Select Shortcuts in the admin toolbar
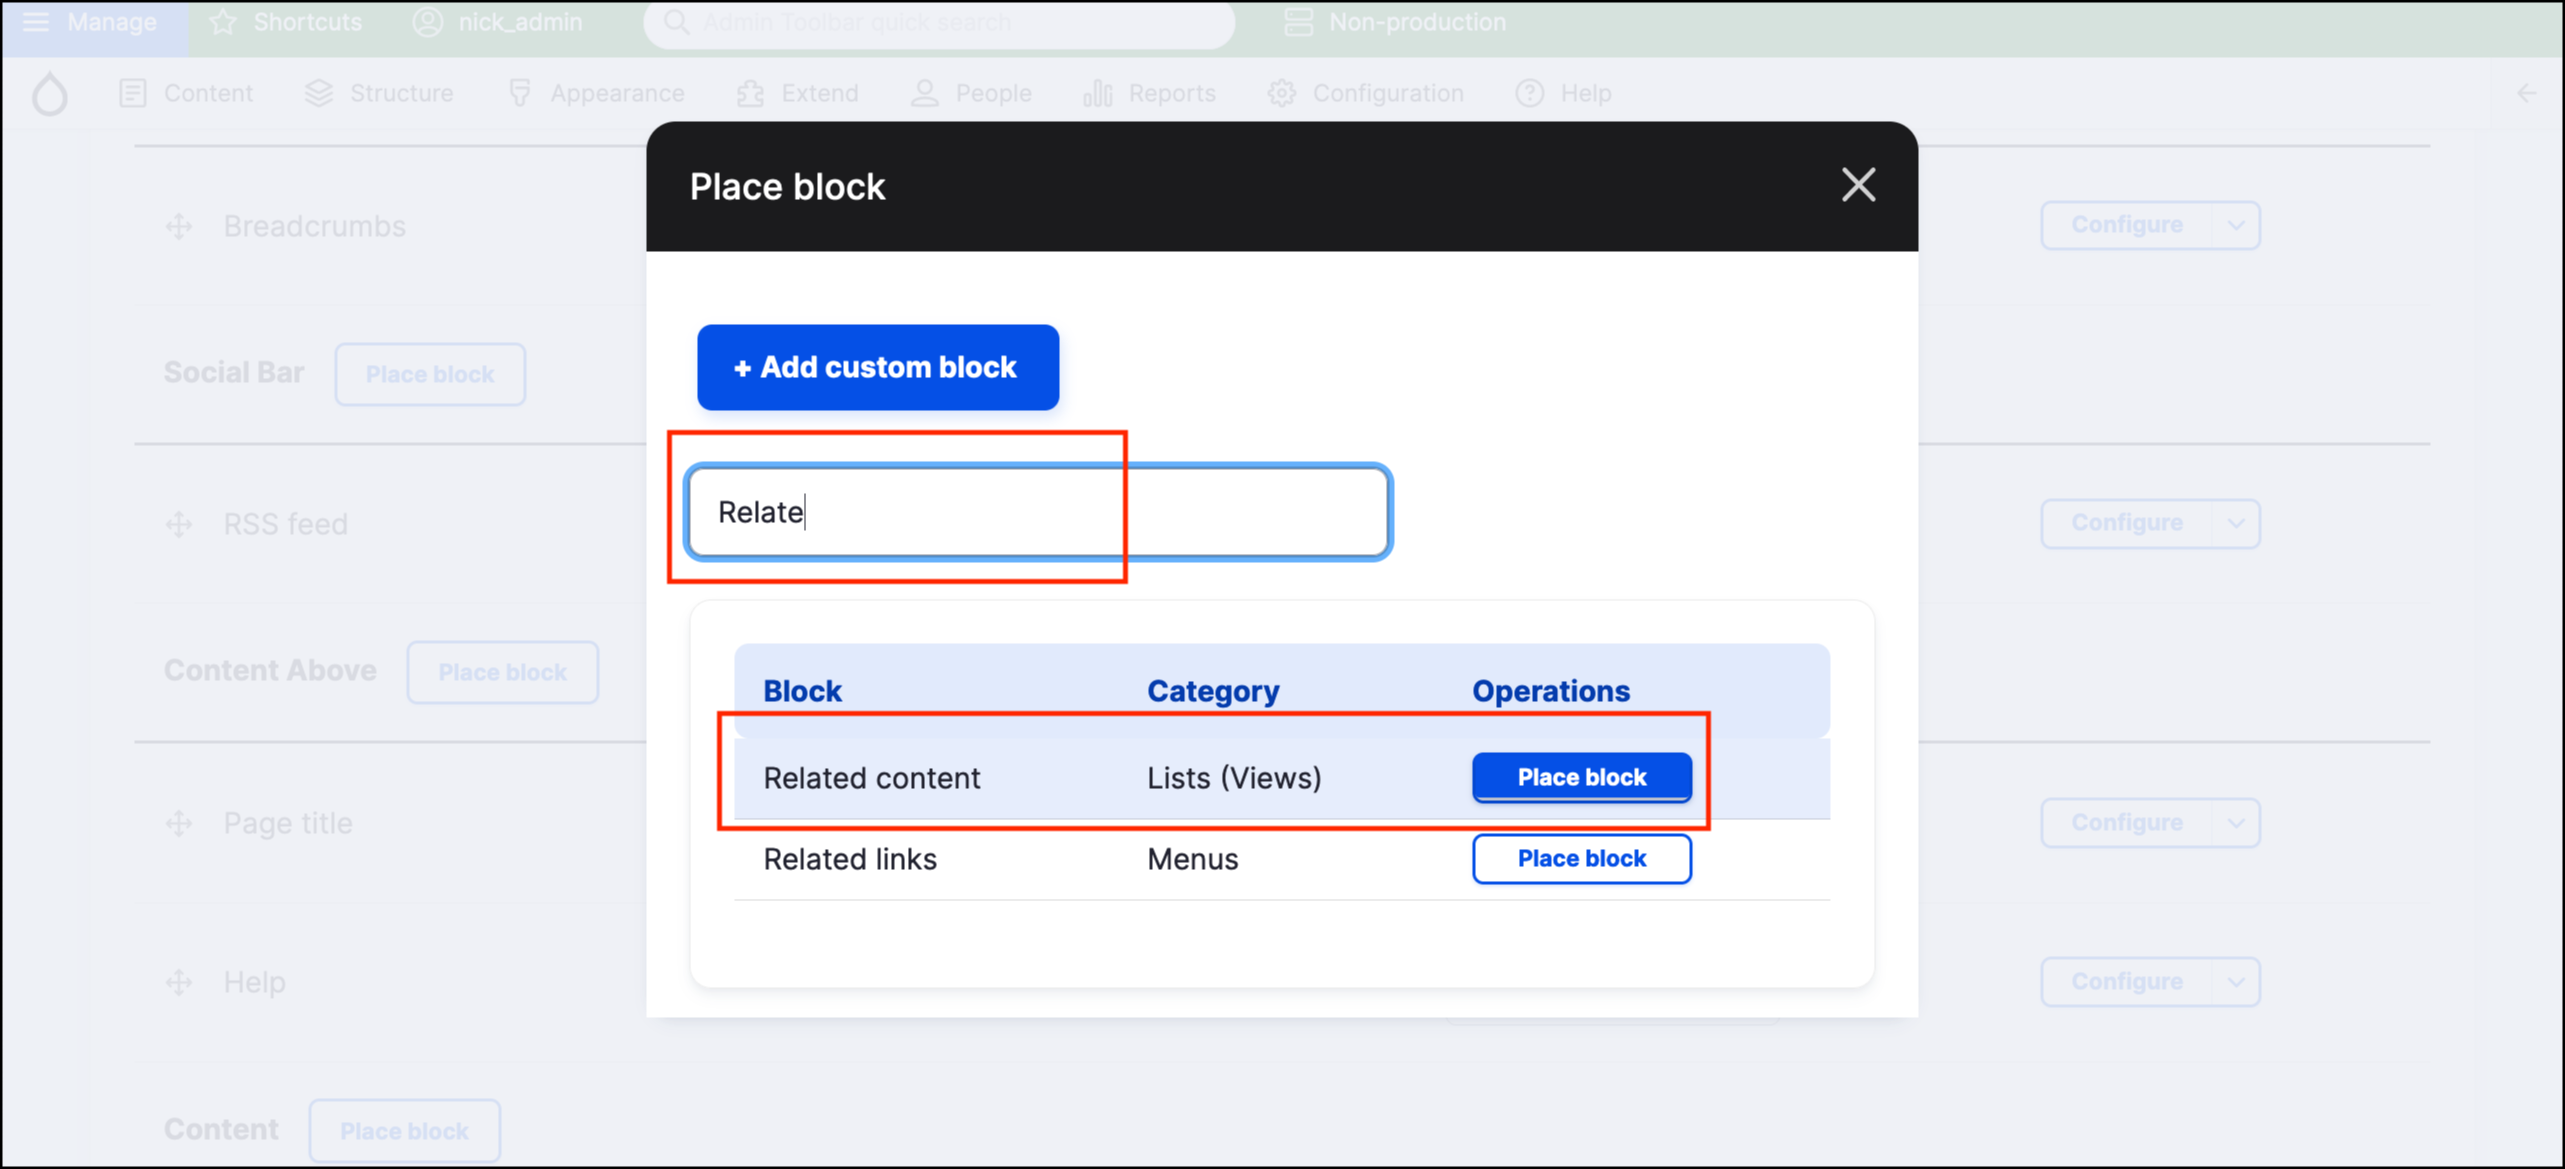Viewport: 2565px width, 1169px height. click(285, 22)
